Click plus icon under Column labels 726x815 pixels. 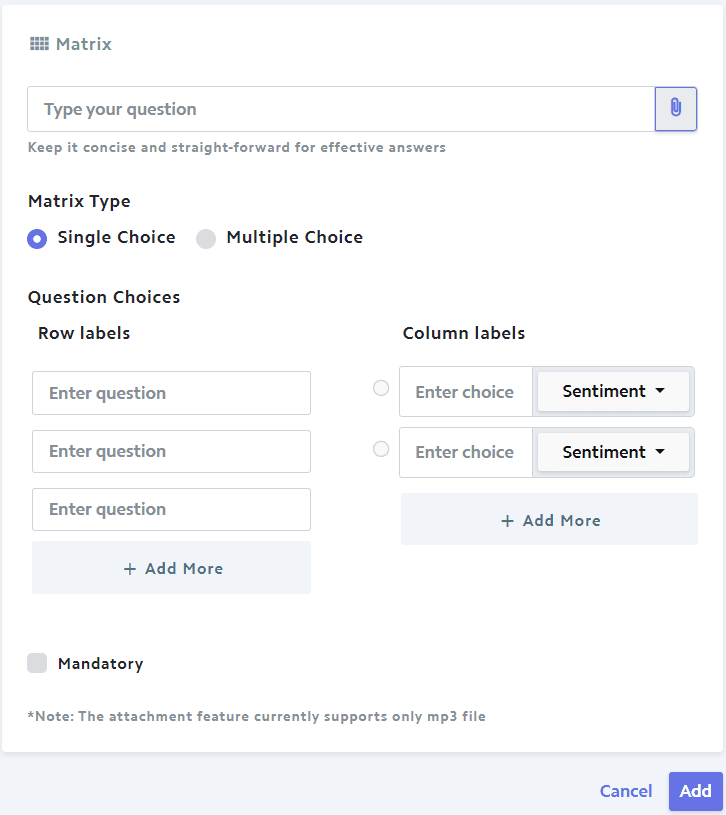coord(507,521)
